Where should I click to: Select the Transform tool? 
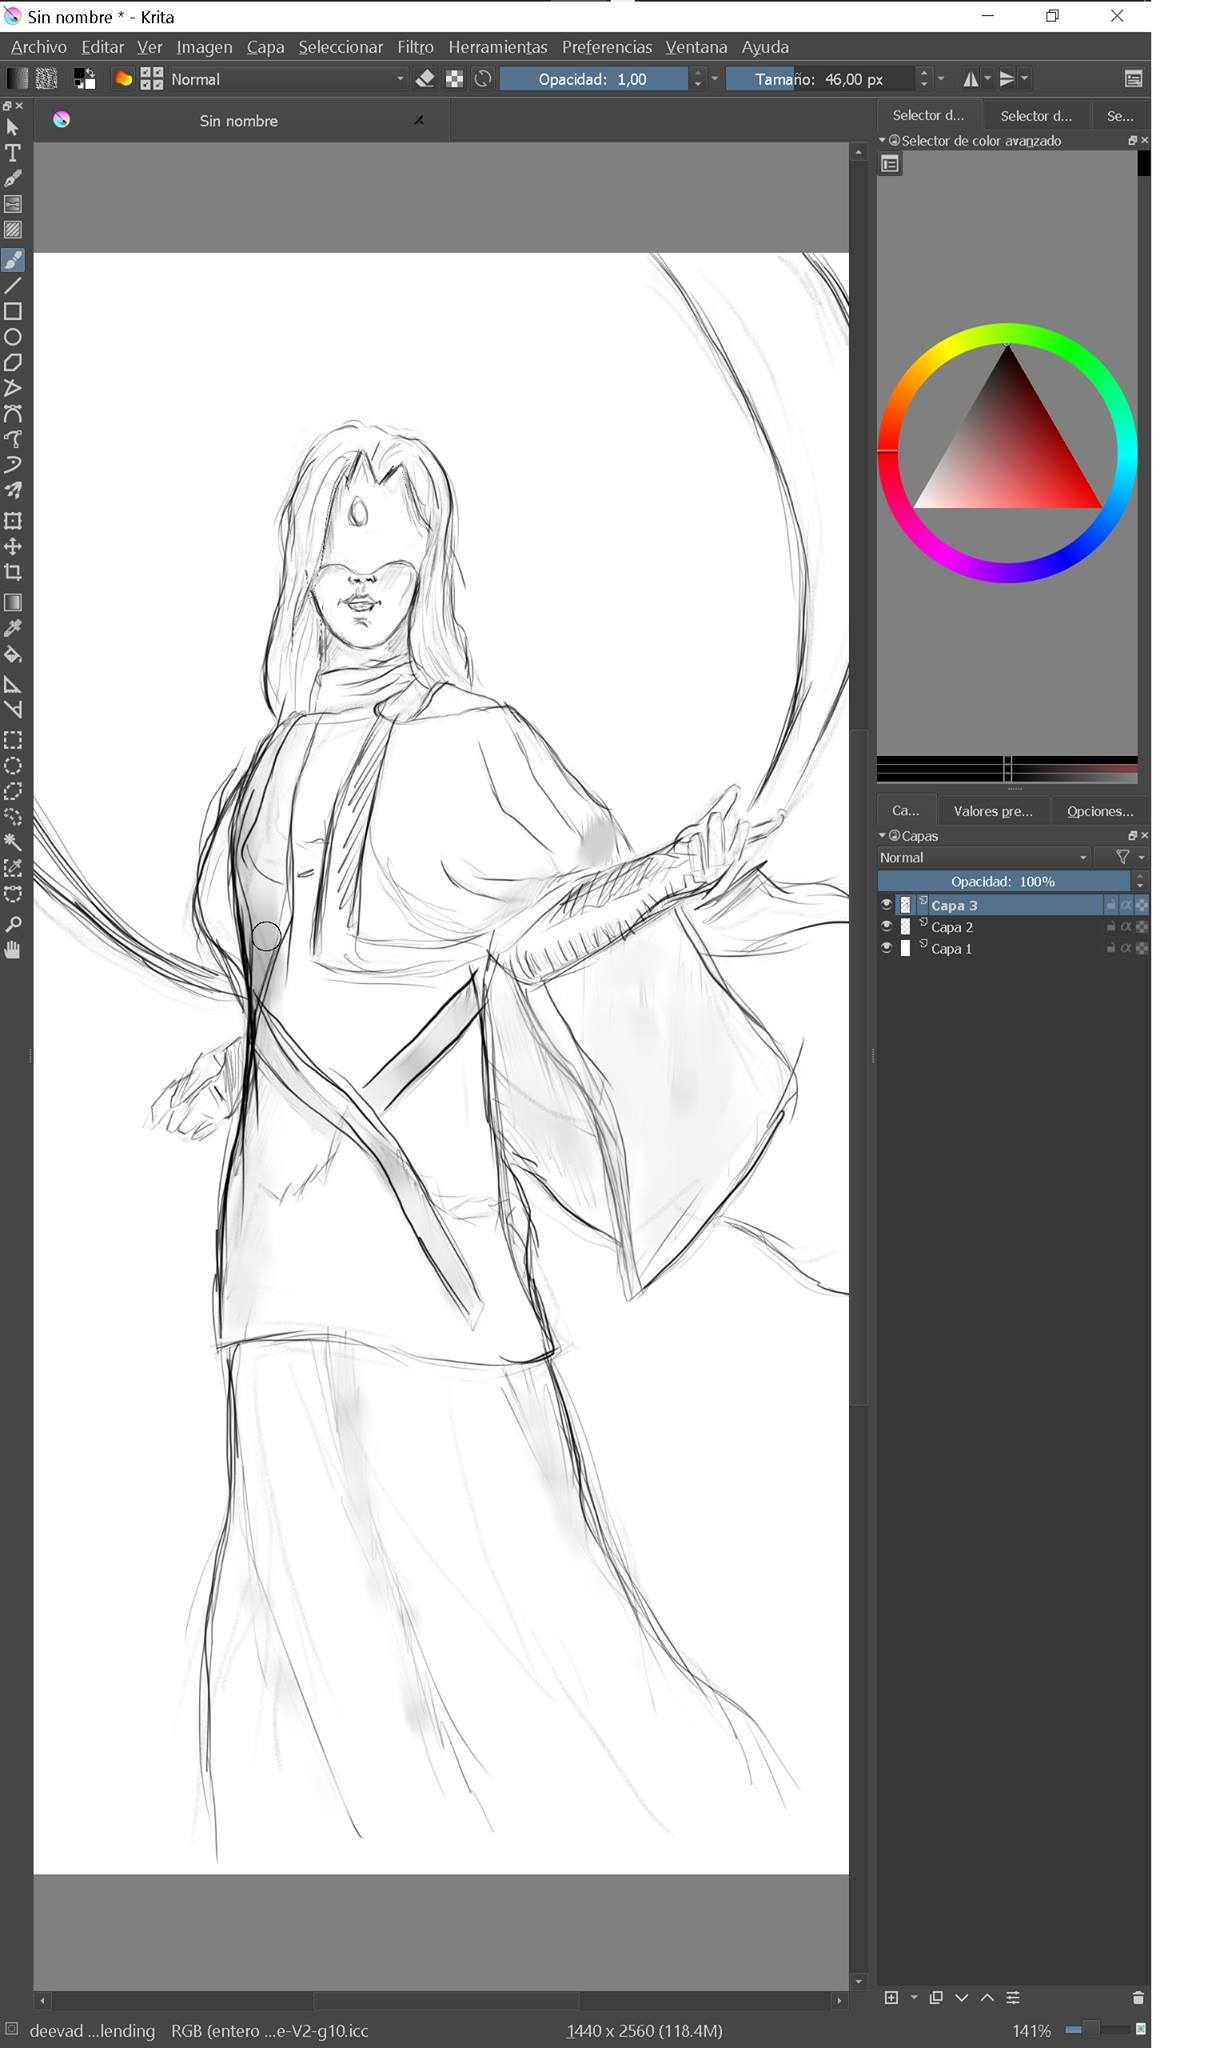(x=13, y=521)
